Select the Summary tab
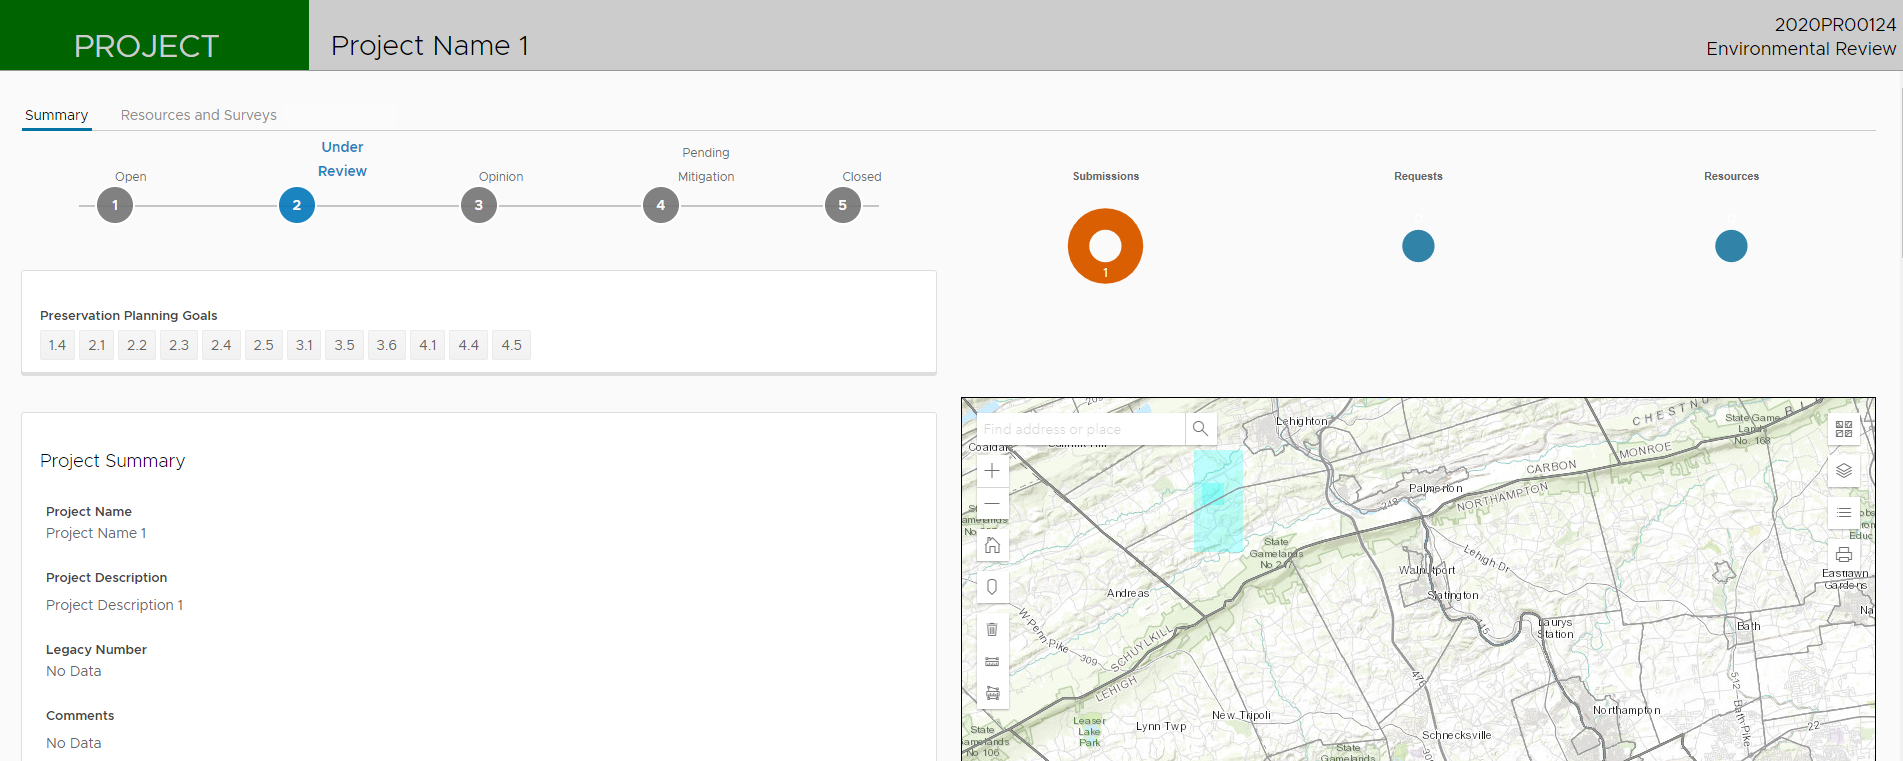 click(x=56, y=115)
